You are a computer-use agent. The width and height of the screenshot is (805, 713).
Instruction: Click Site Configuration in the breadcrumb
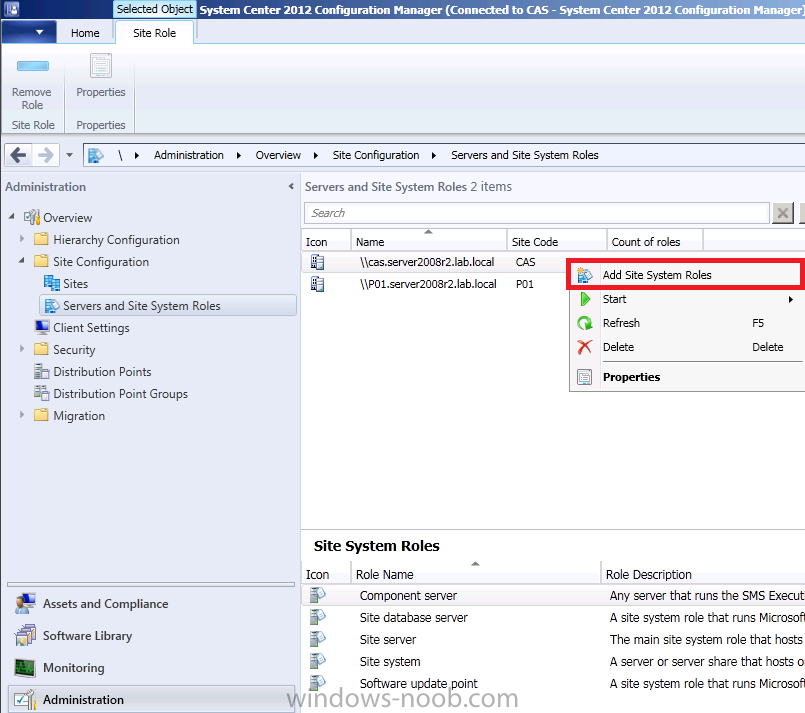pyautogui.click(x=375, y=155)
